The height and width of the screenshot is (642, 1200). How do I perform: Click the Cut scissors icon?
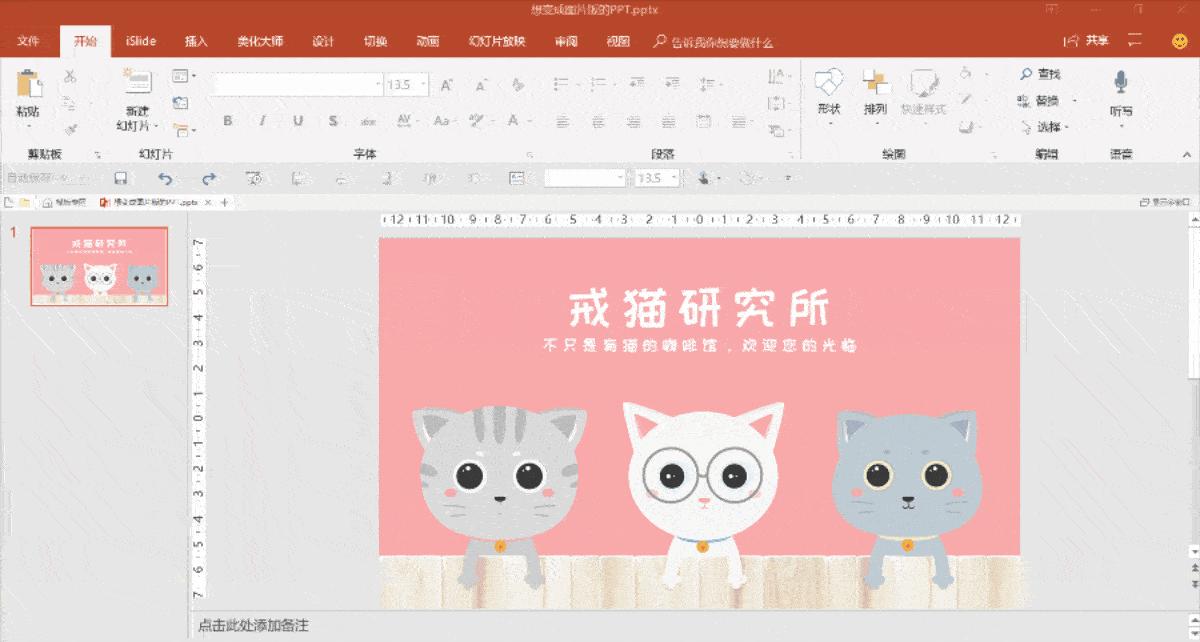(70, 76)
